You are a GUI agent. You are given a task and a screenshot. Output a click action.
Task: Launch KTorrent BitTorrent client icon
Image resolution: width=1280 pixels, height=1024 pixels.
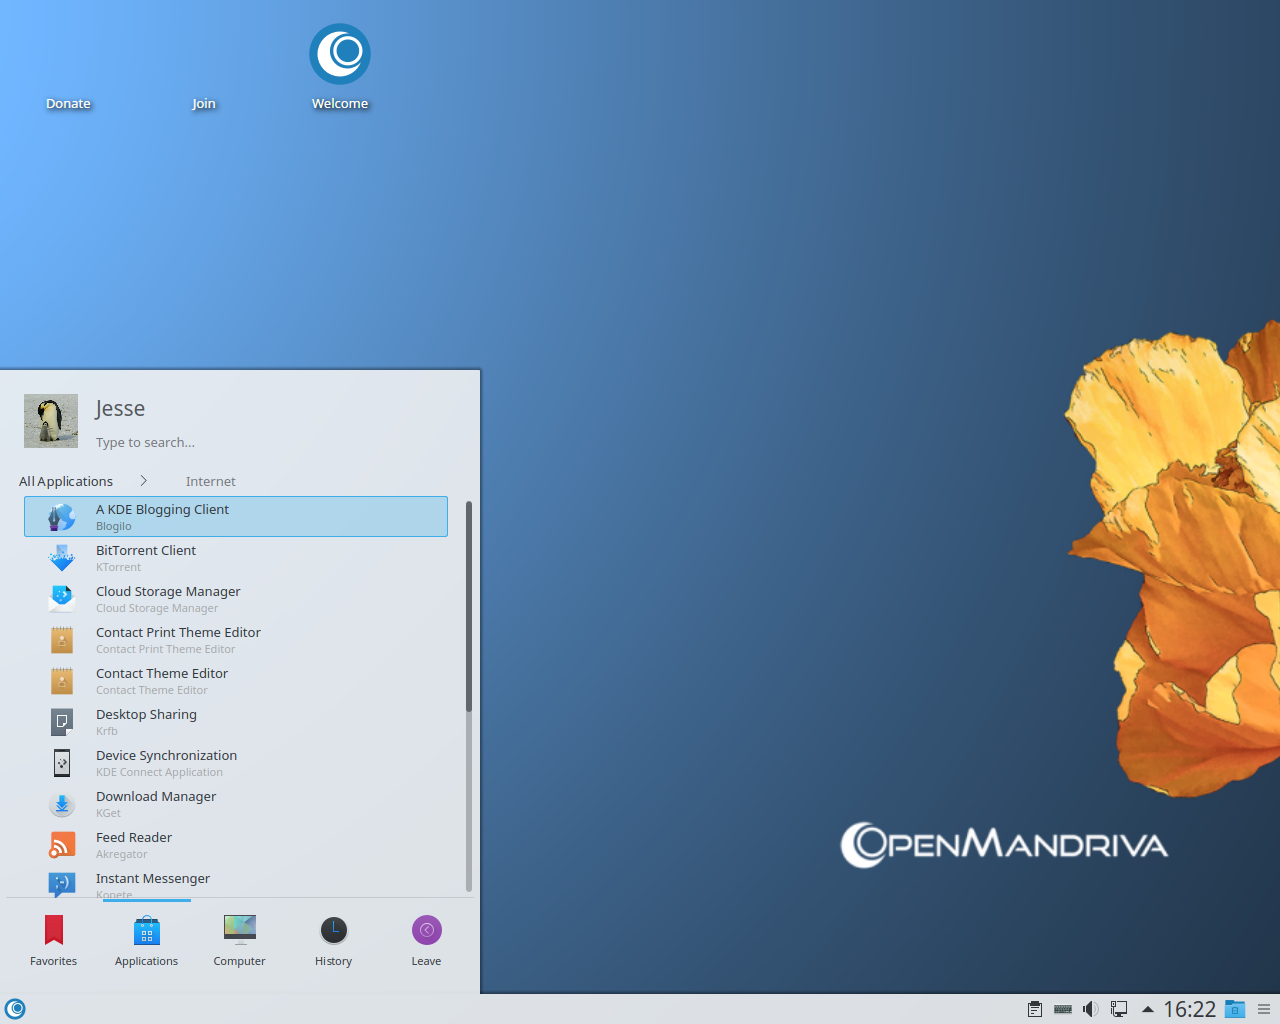coord(62,558)
